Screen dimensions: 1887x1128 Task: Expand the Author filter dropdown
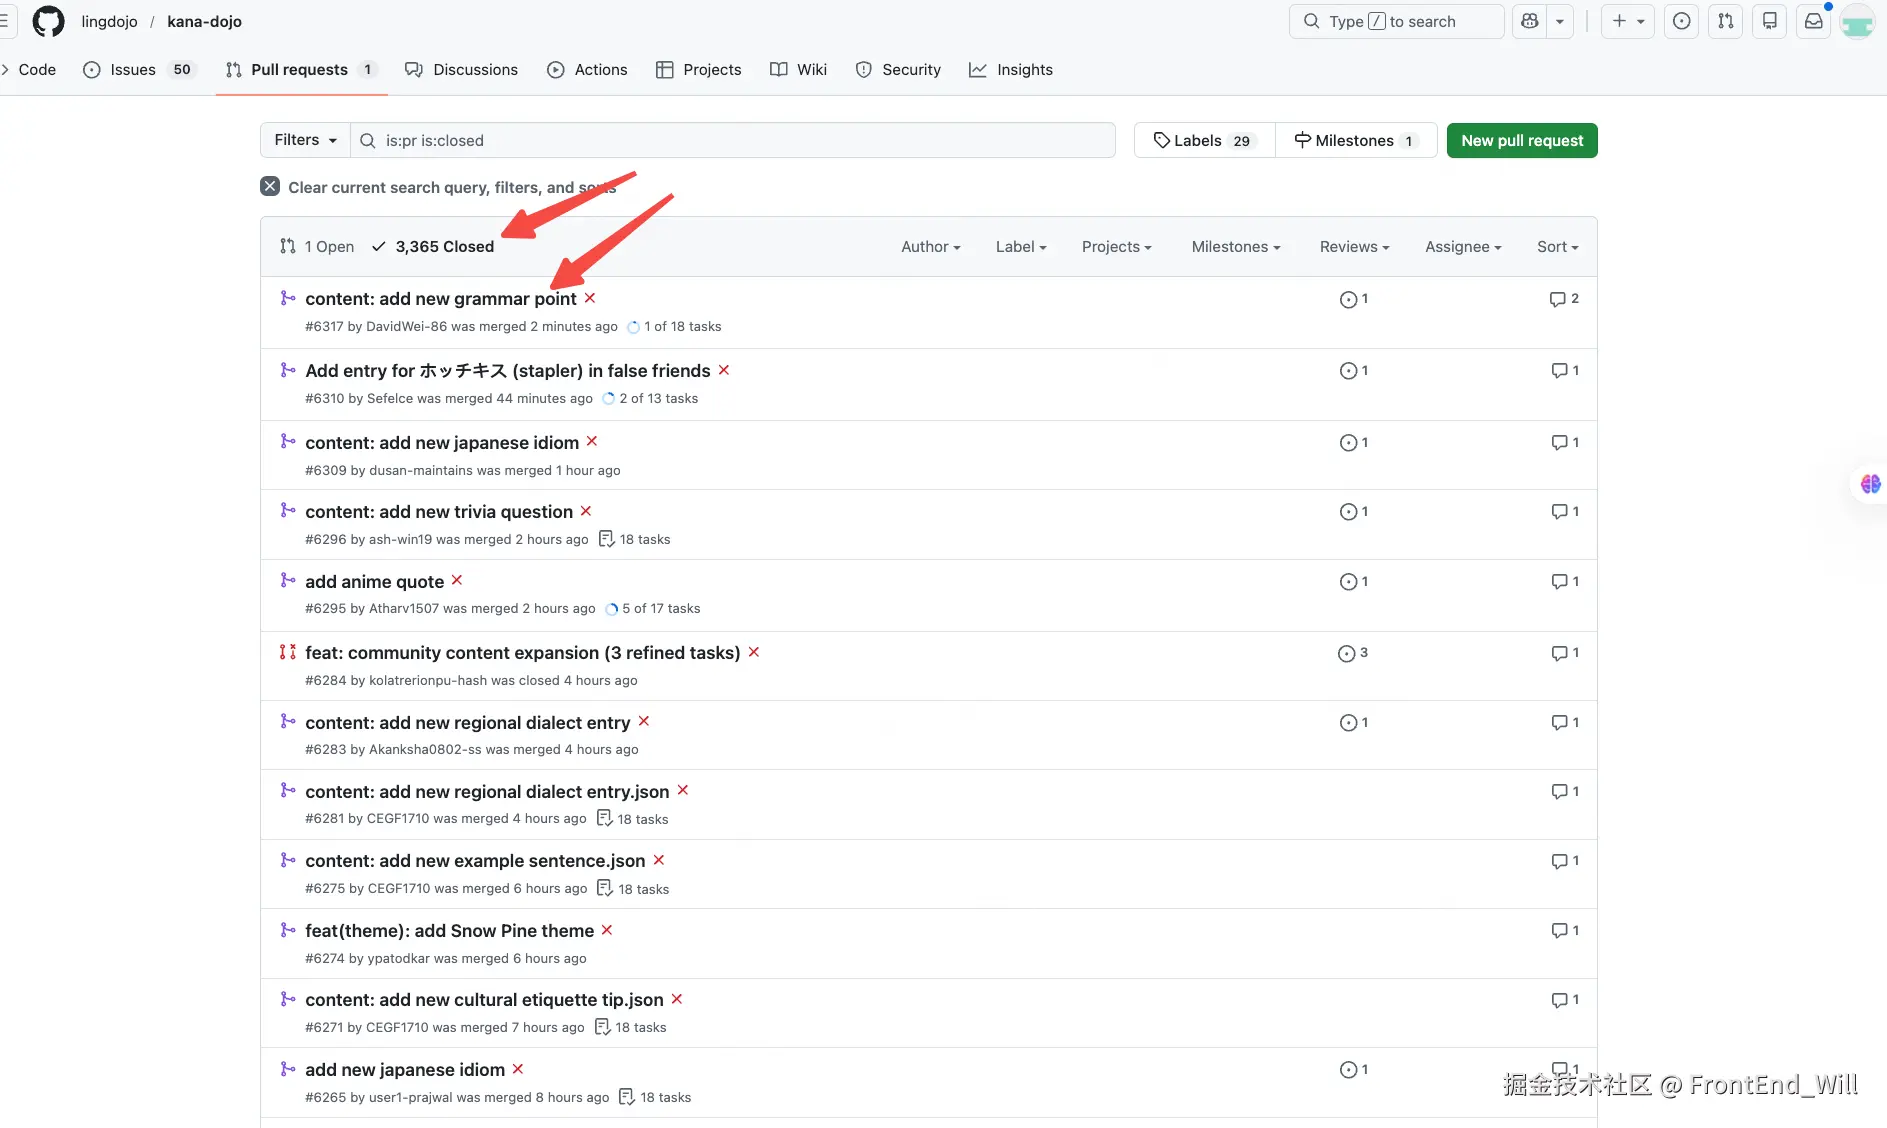click(931, 246)
